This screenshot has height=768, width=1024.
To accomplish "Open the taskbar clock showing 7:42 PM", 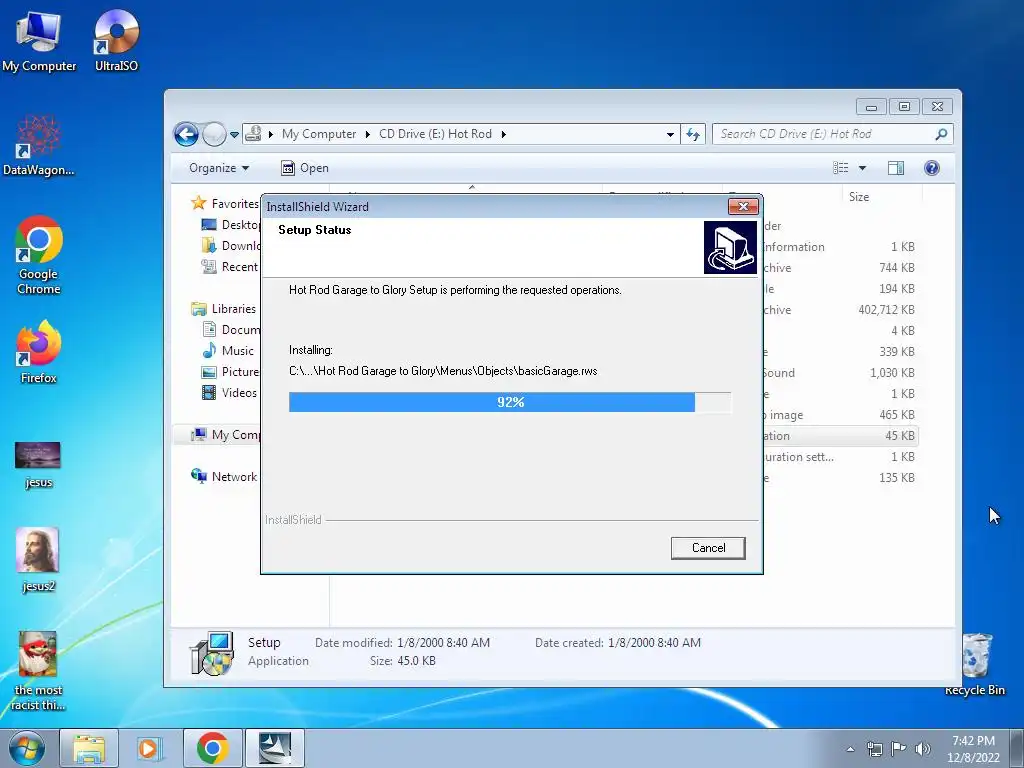I will (973, 749).
